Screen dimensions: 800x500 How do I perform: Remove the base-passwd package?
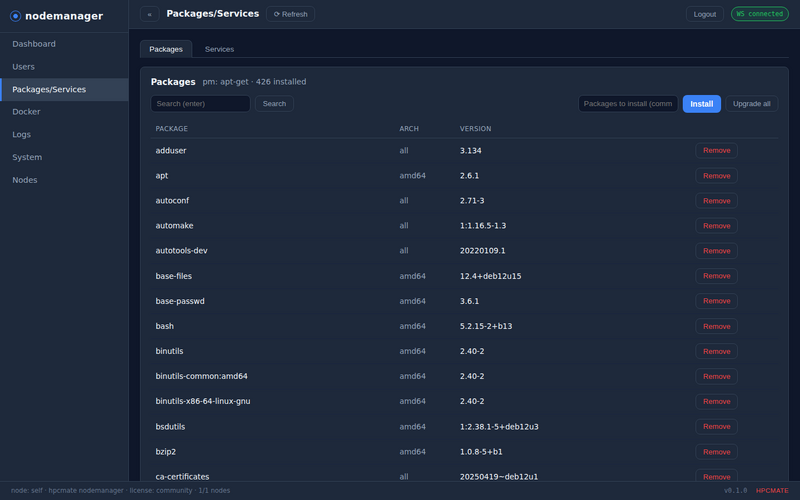(x=716, y=301)
